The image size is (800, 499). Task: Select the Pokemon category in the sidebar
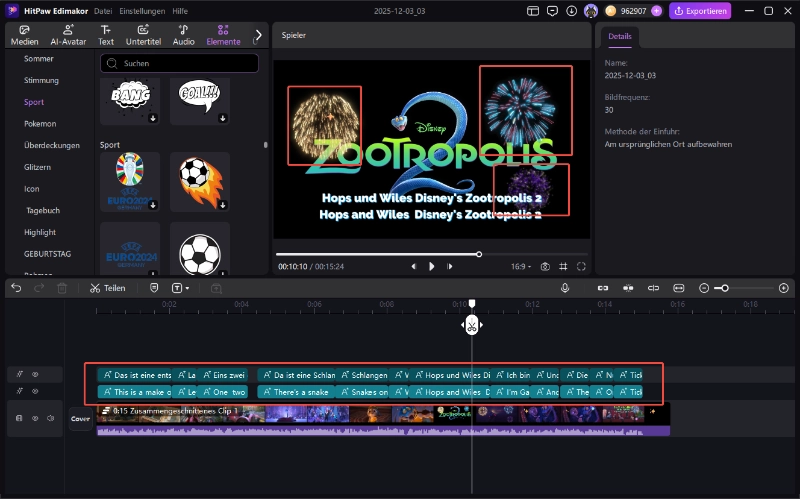(x=40, y=124)
